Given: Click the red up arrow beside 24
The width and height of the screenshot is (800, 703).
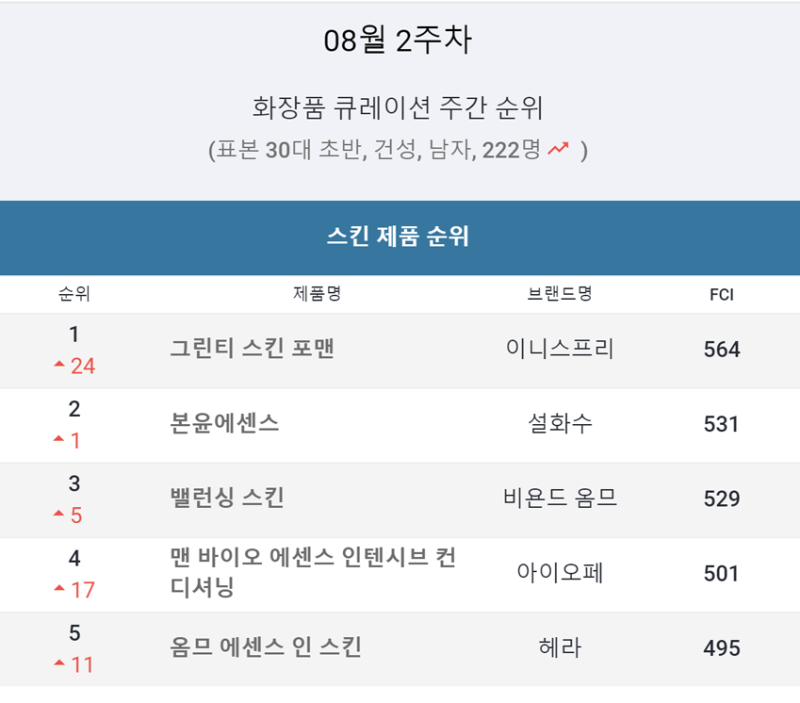Looking at the screenshot, I should (59, 364).
